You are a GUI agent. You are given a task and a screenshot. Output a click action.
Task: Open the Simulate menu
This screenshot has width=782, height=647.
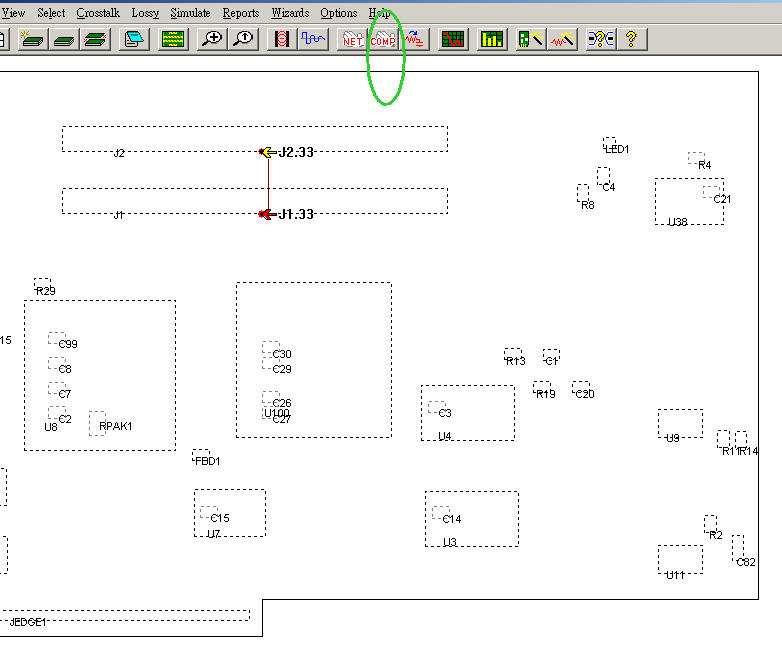point(190,13)
